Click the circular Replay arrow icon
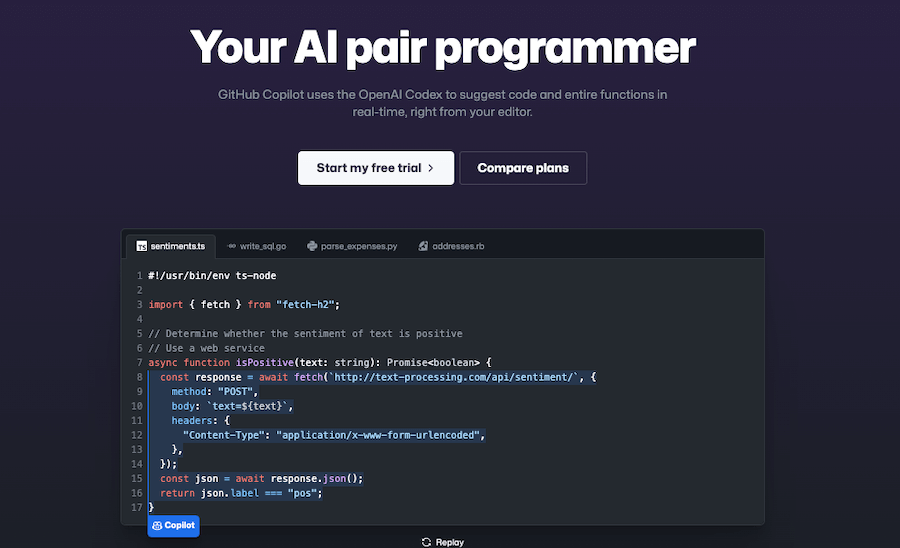This screenshot has height=548, width=900. tap(426, 542)
